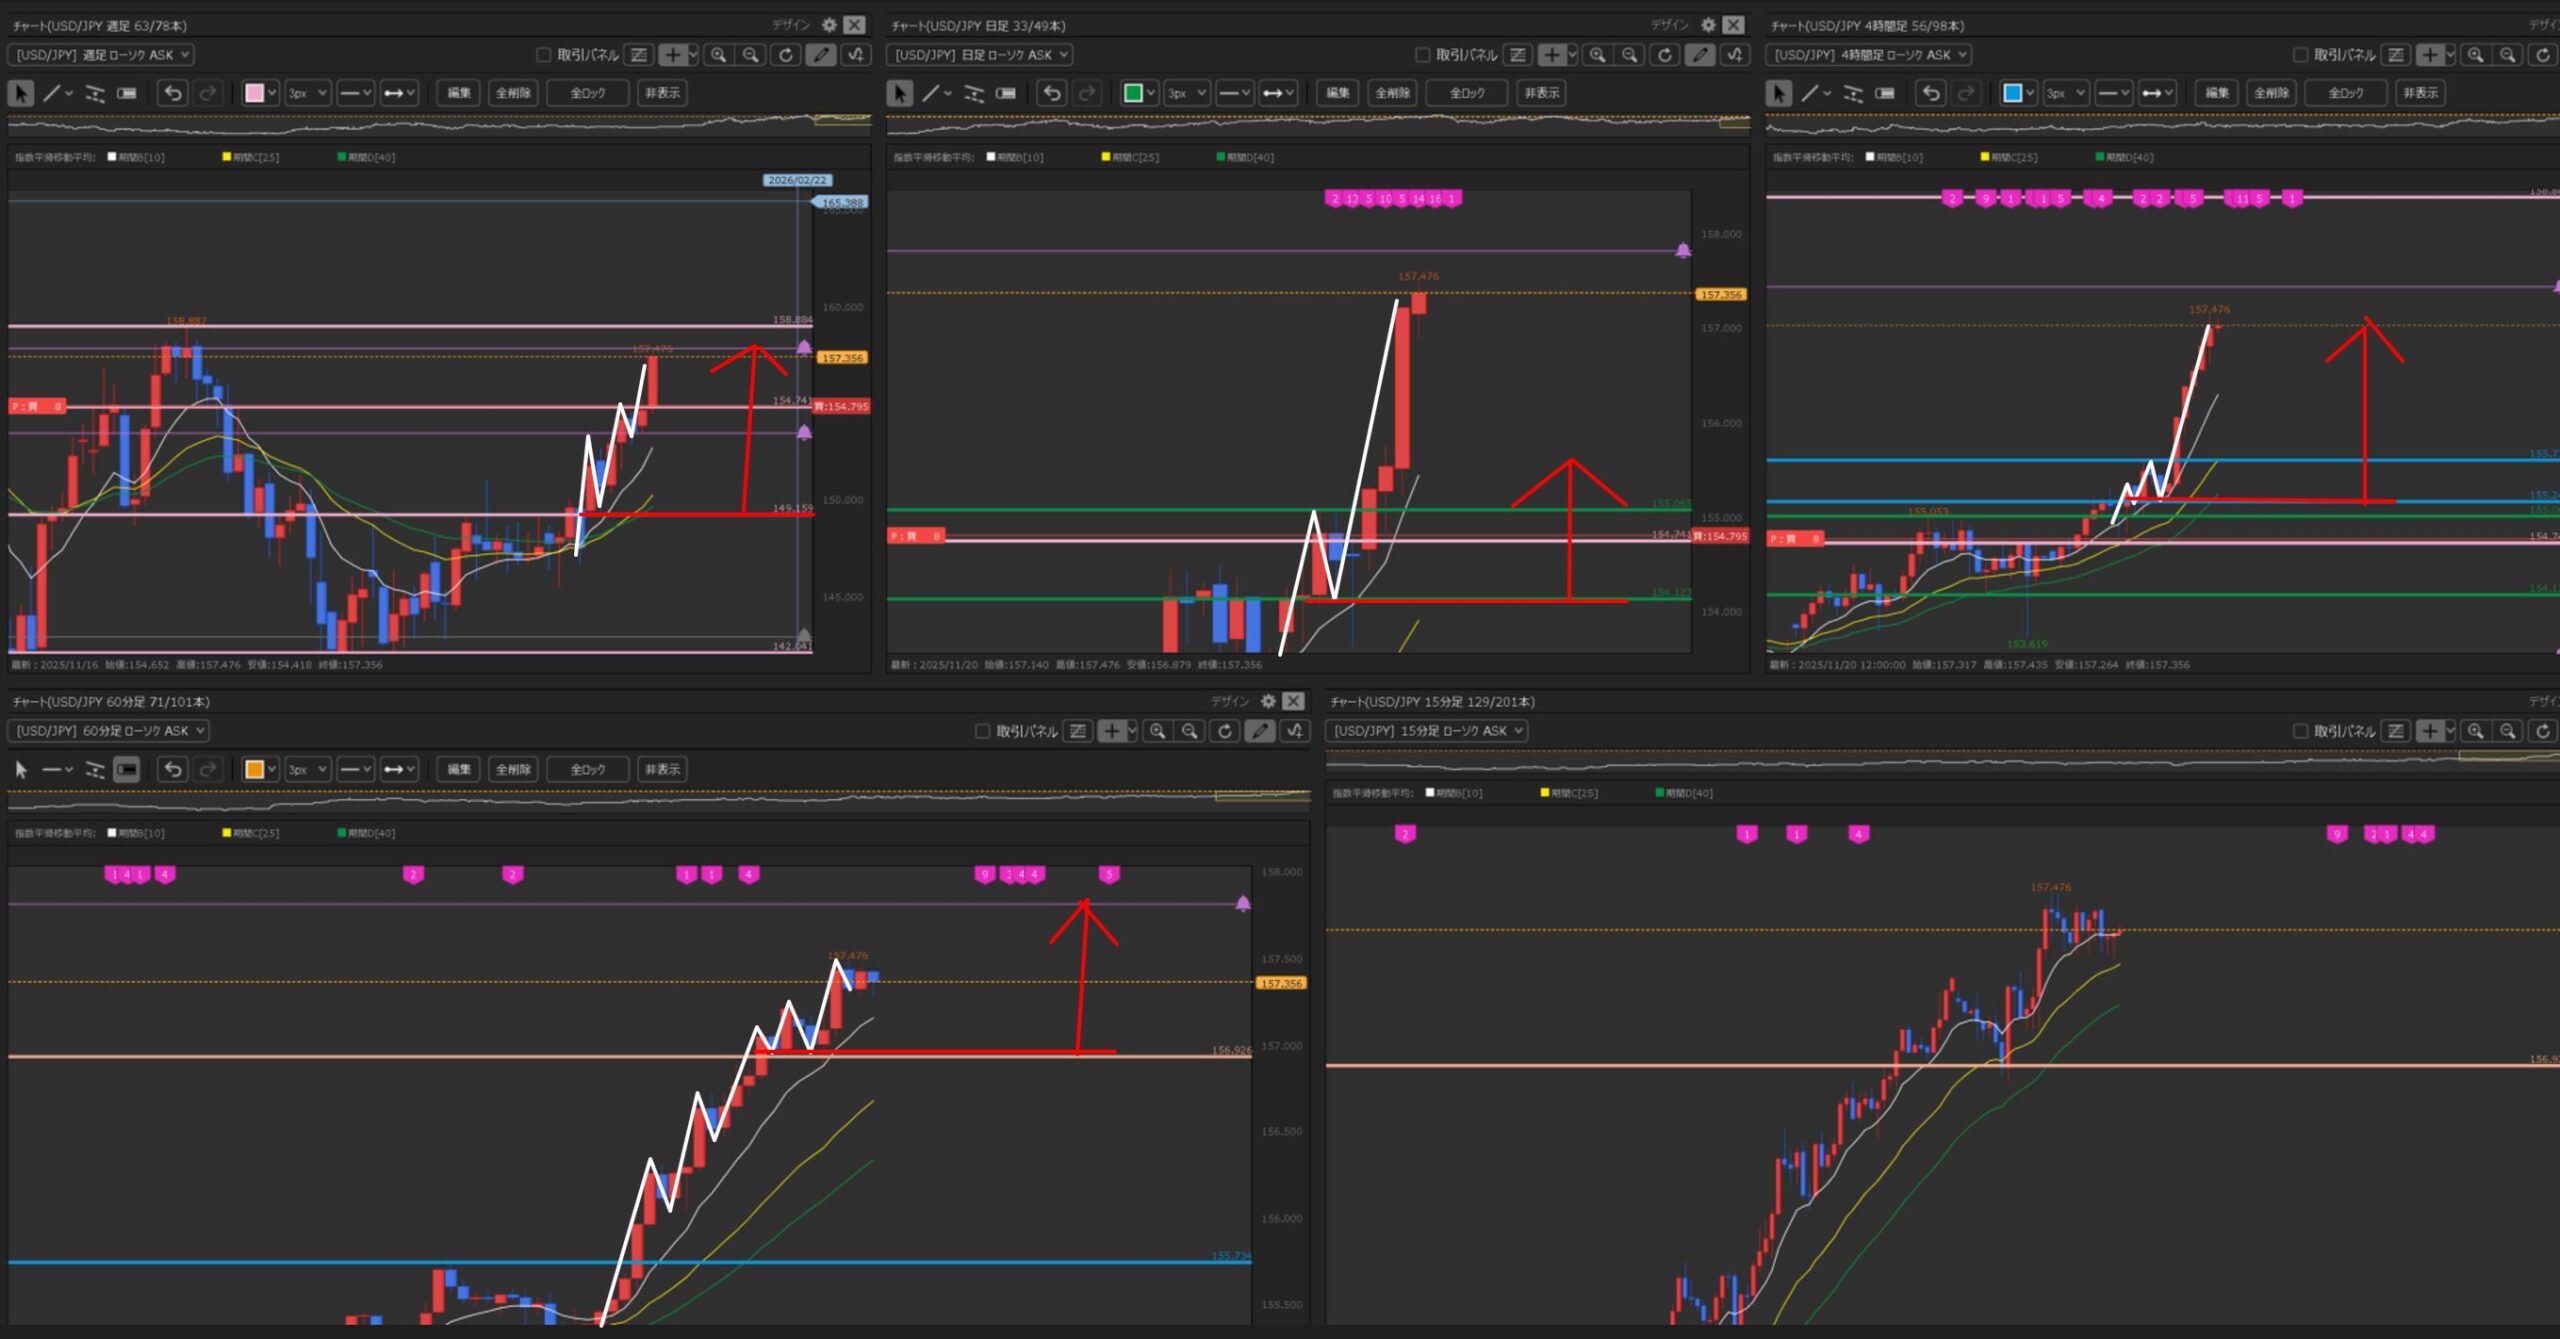Click orange color swatch on 60-minute toolbar
Image resolution: width=2560 pixels, height=1339 pixels.
tap(255, 769)
